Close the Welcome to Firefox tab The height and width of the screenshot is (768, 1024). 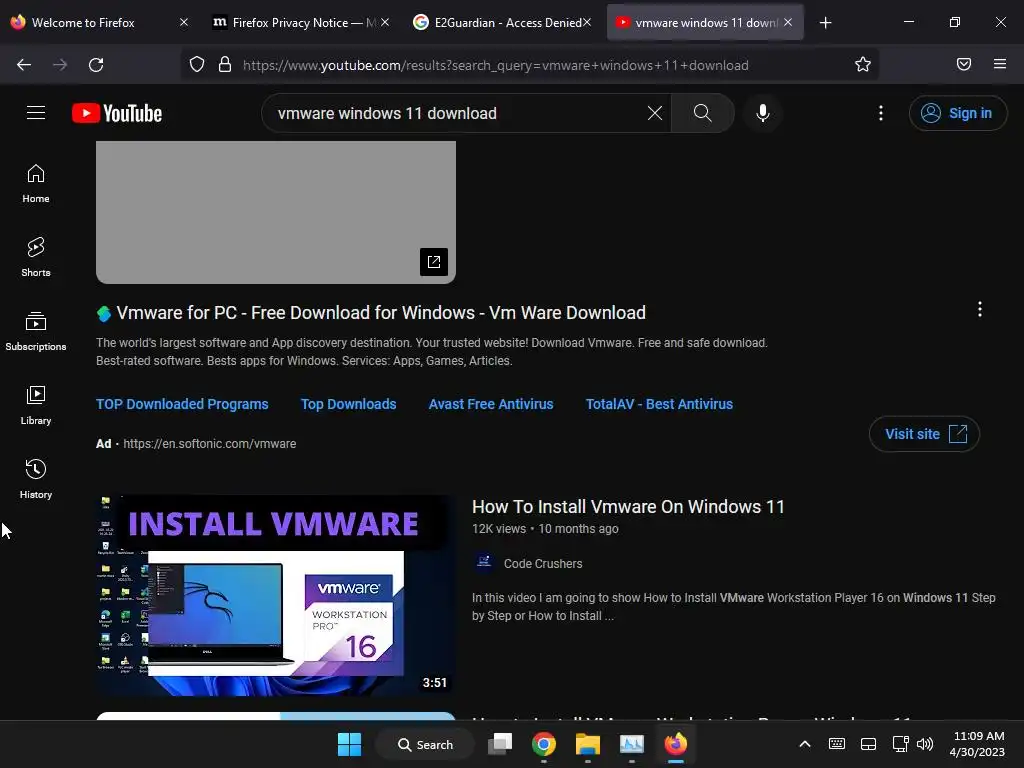[184, 23]
